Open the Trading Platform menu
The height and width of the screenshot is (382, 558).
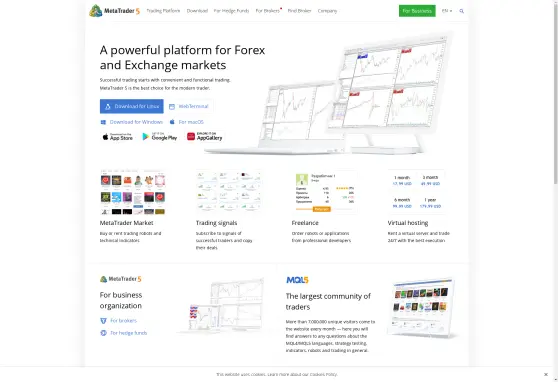tap(163, 11)
